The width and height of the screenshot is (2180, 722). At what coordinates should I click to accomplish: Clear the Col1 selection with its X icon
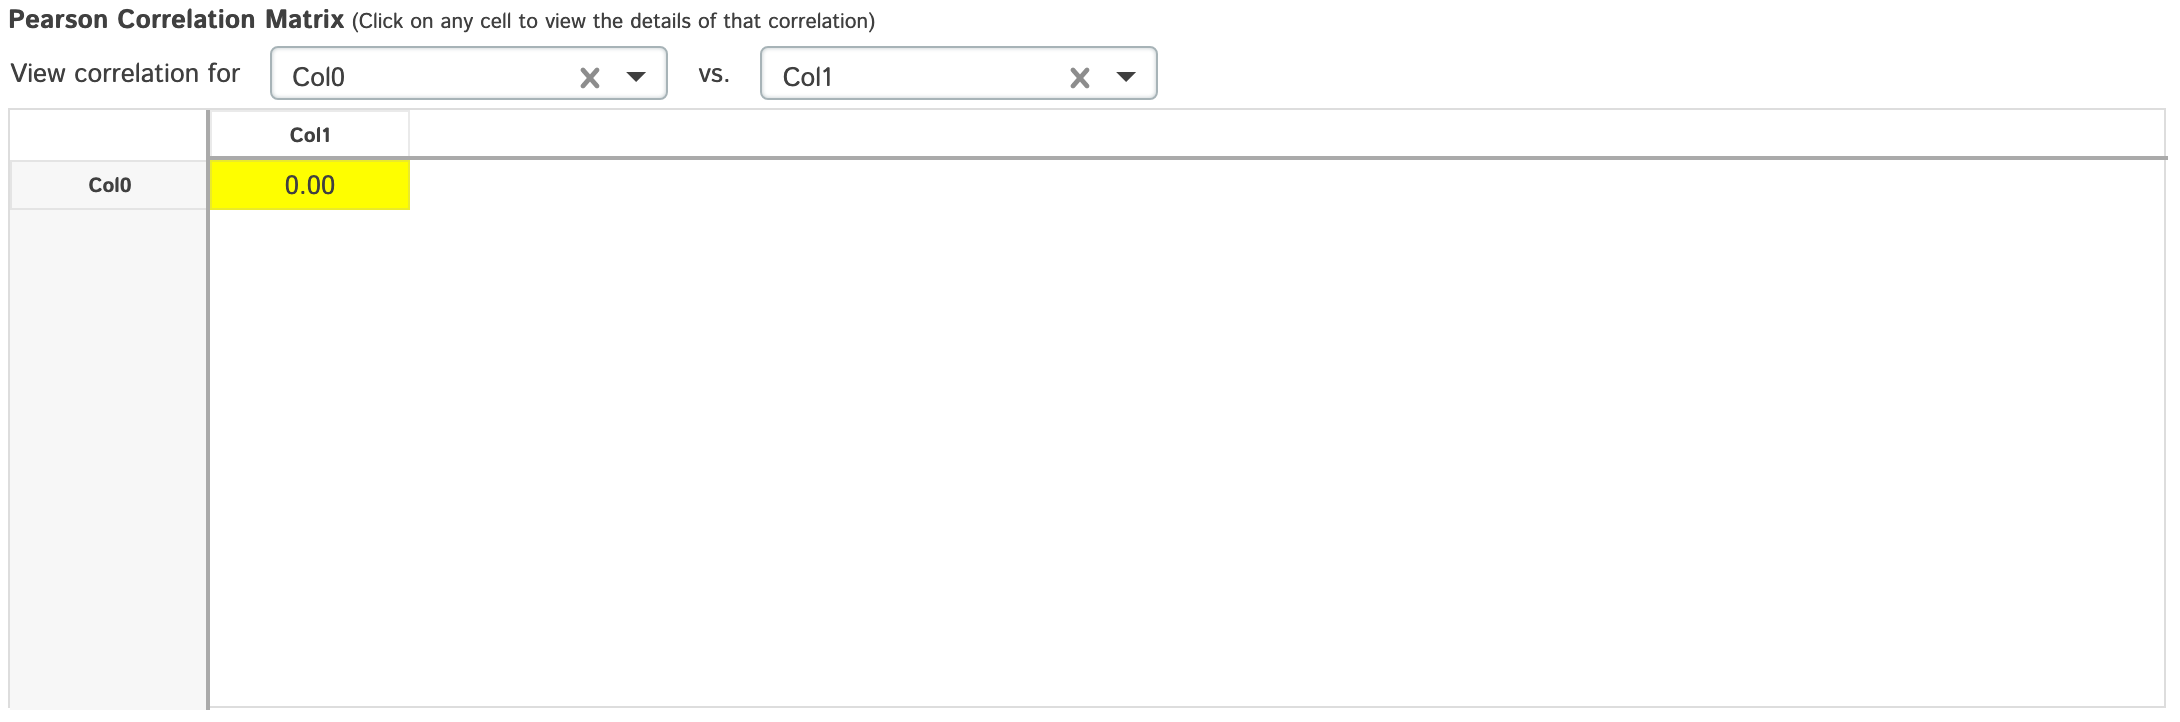pyautogui.click(x=1080, y=78)
